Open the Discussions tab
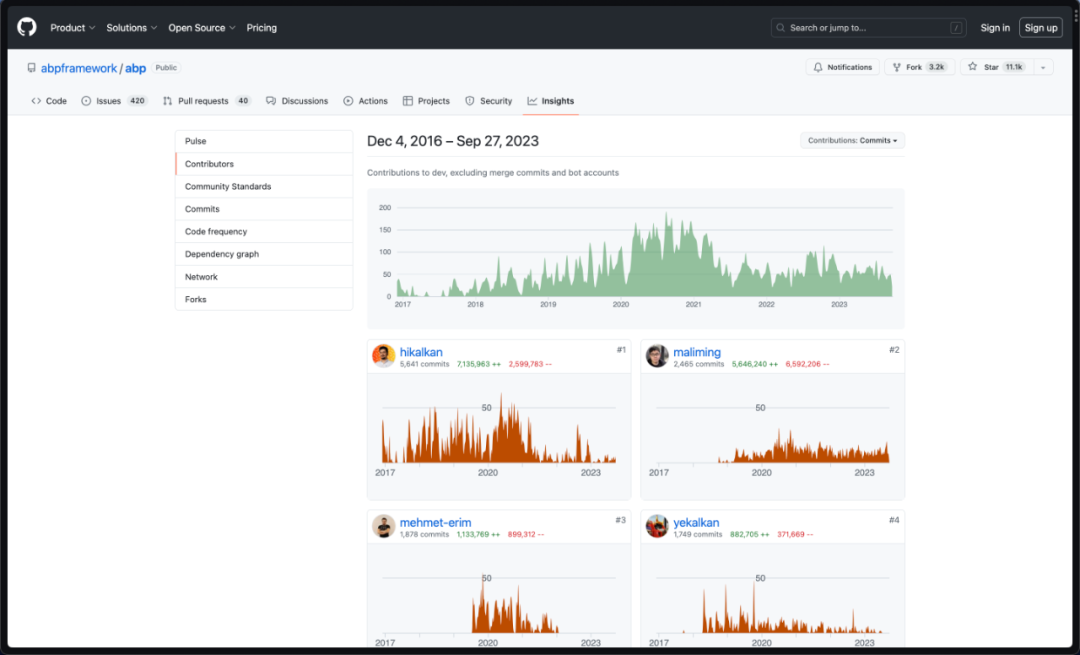This screenshot has height=655, width=1080. tap(298, 101)
